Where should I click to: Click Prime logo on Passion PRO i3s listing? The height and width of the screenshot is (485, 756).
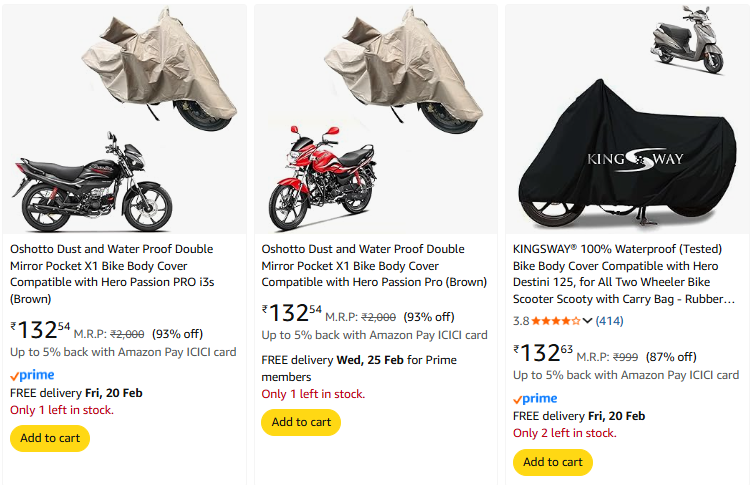click(x=32, y=375)
